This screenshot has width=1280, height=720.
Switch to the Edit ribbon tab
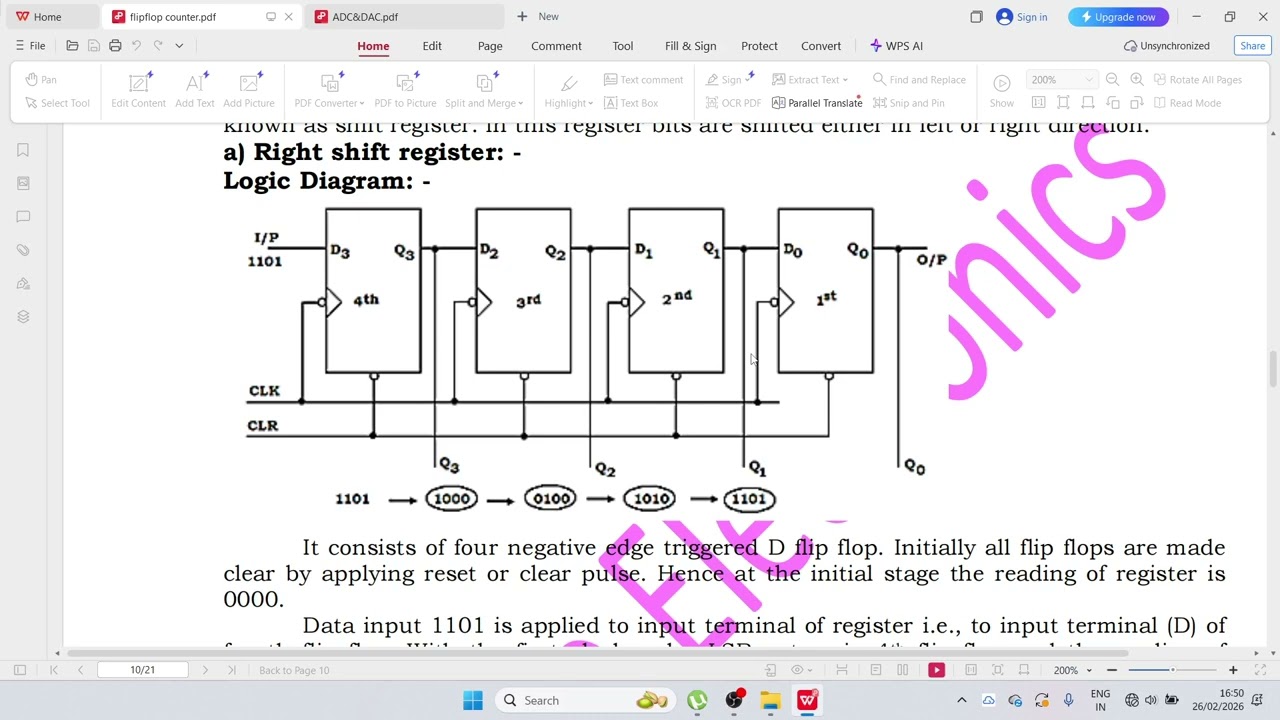click(x=432, y=46)
